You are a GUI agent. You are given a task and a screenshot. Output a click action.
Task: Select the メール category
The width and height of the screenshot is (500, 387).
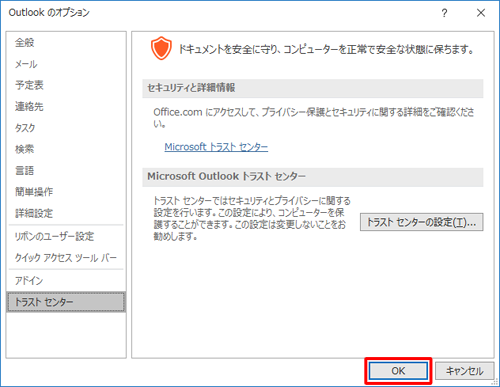[66, 64]
